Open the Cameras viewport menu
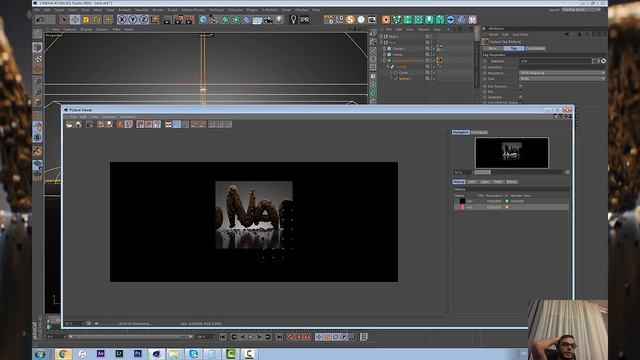This screenshot has width=640, height=360. click(70, 29)
